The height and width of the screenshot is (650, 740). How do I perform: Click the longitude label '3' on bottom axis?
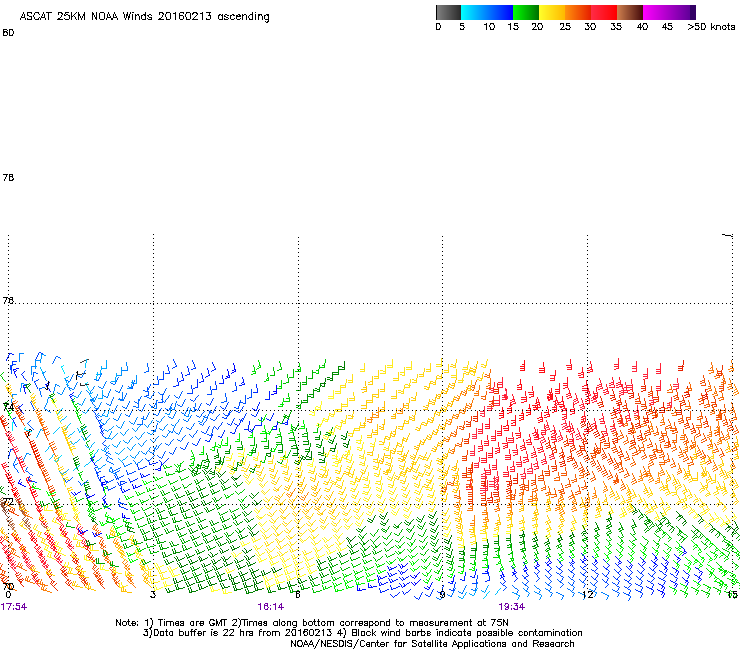coord(153,594)
